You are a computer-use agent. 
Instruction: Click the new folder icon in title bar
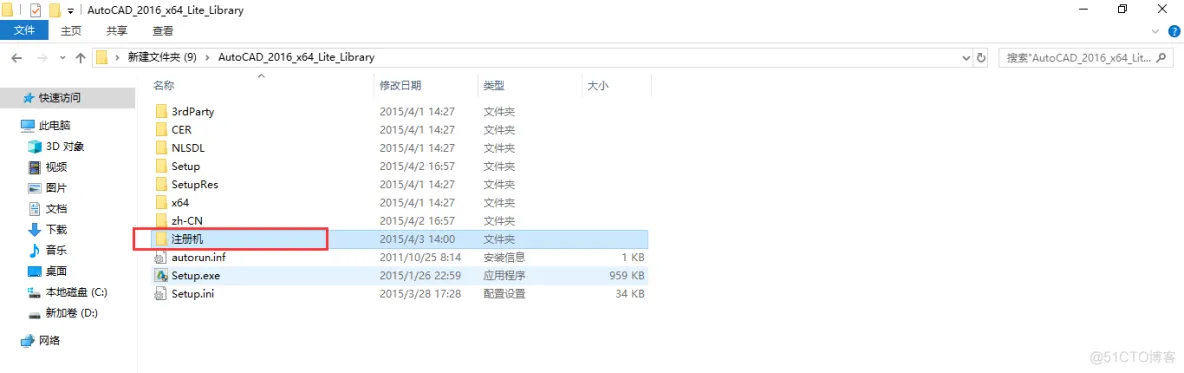click(x=54, y=11)
